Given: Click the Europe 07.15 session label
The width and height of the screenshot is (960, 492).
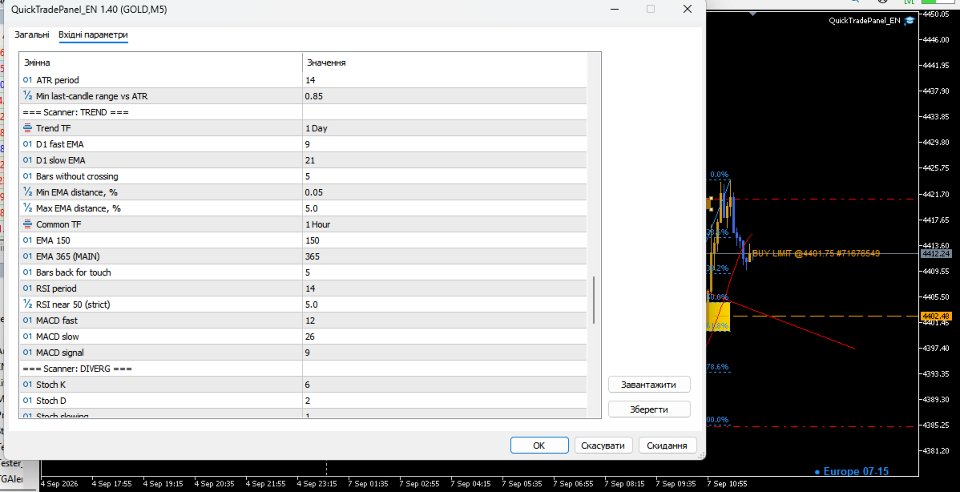Looking at the screenshot, I should pyautogui.click(x=852, y=471).
